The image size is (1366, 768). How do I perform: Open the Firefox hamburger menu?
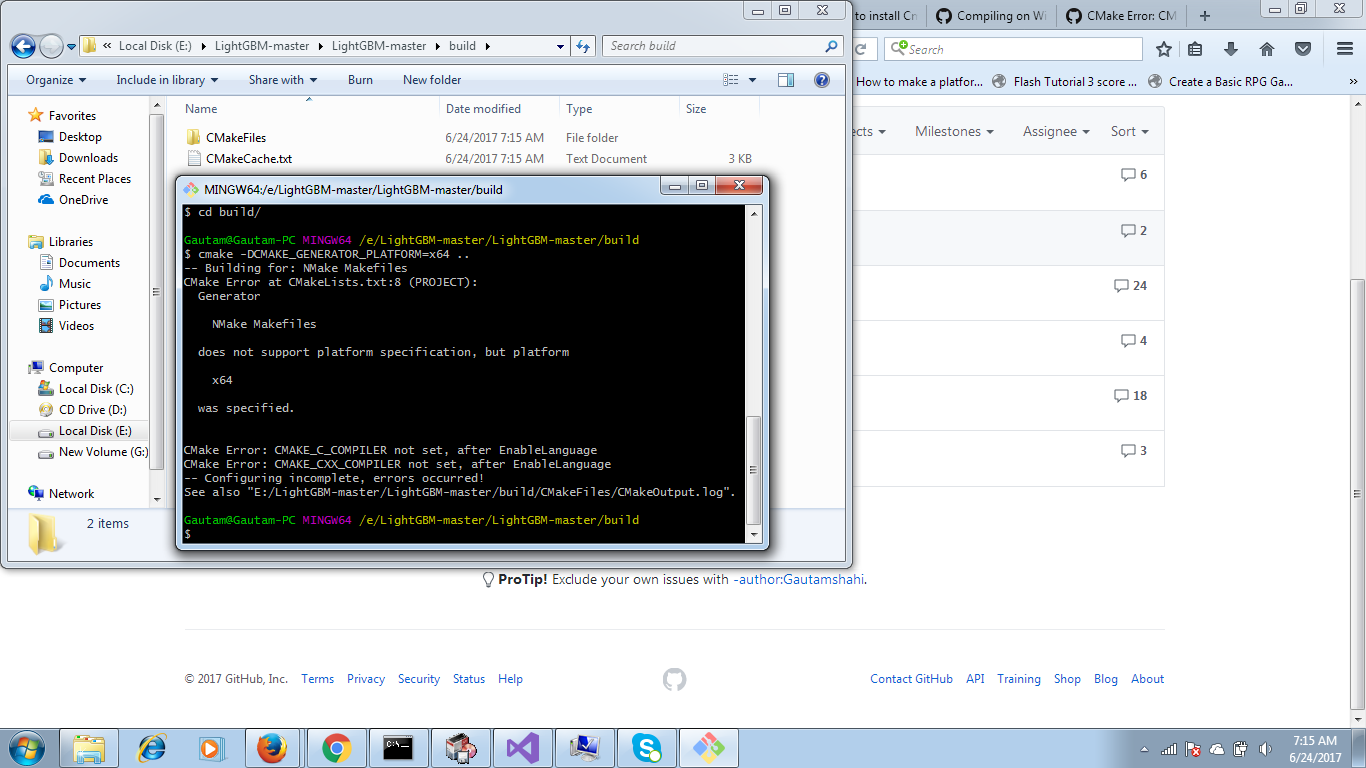[1345, 49]
